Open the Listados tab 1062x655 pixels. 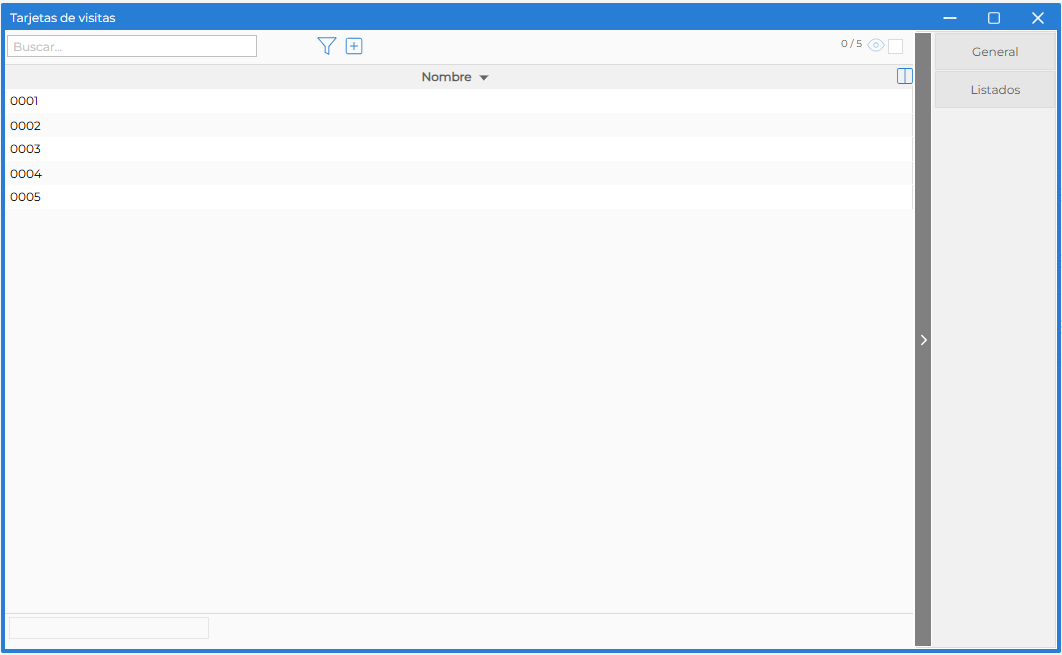click(x=994, y=89)
